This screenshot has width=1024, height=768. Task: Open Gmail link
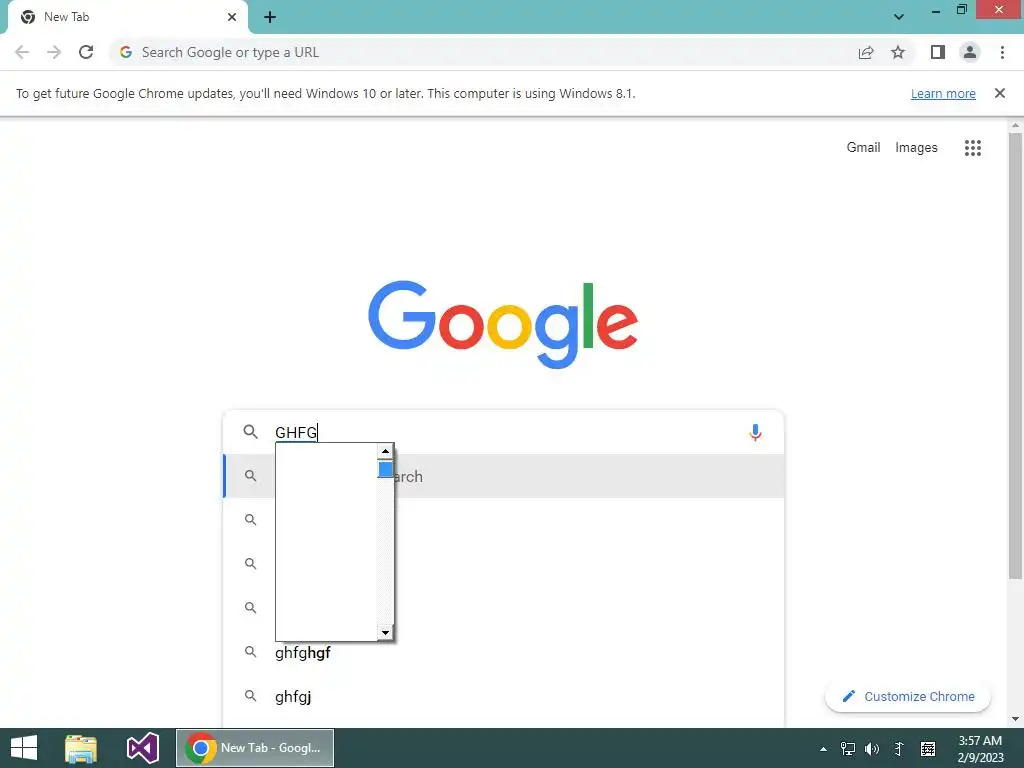[863, 148]
